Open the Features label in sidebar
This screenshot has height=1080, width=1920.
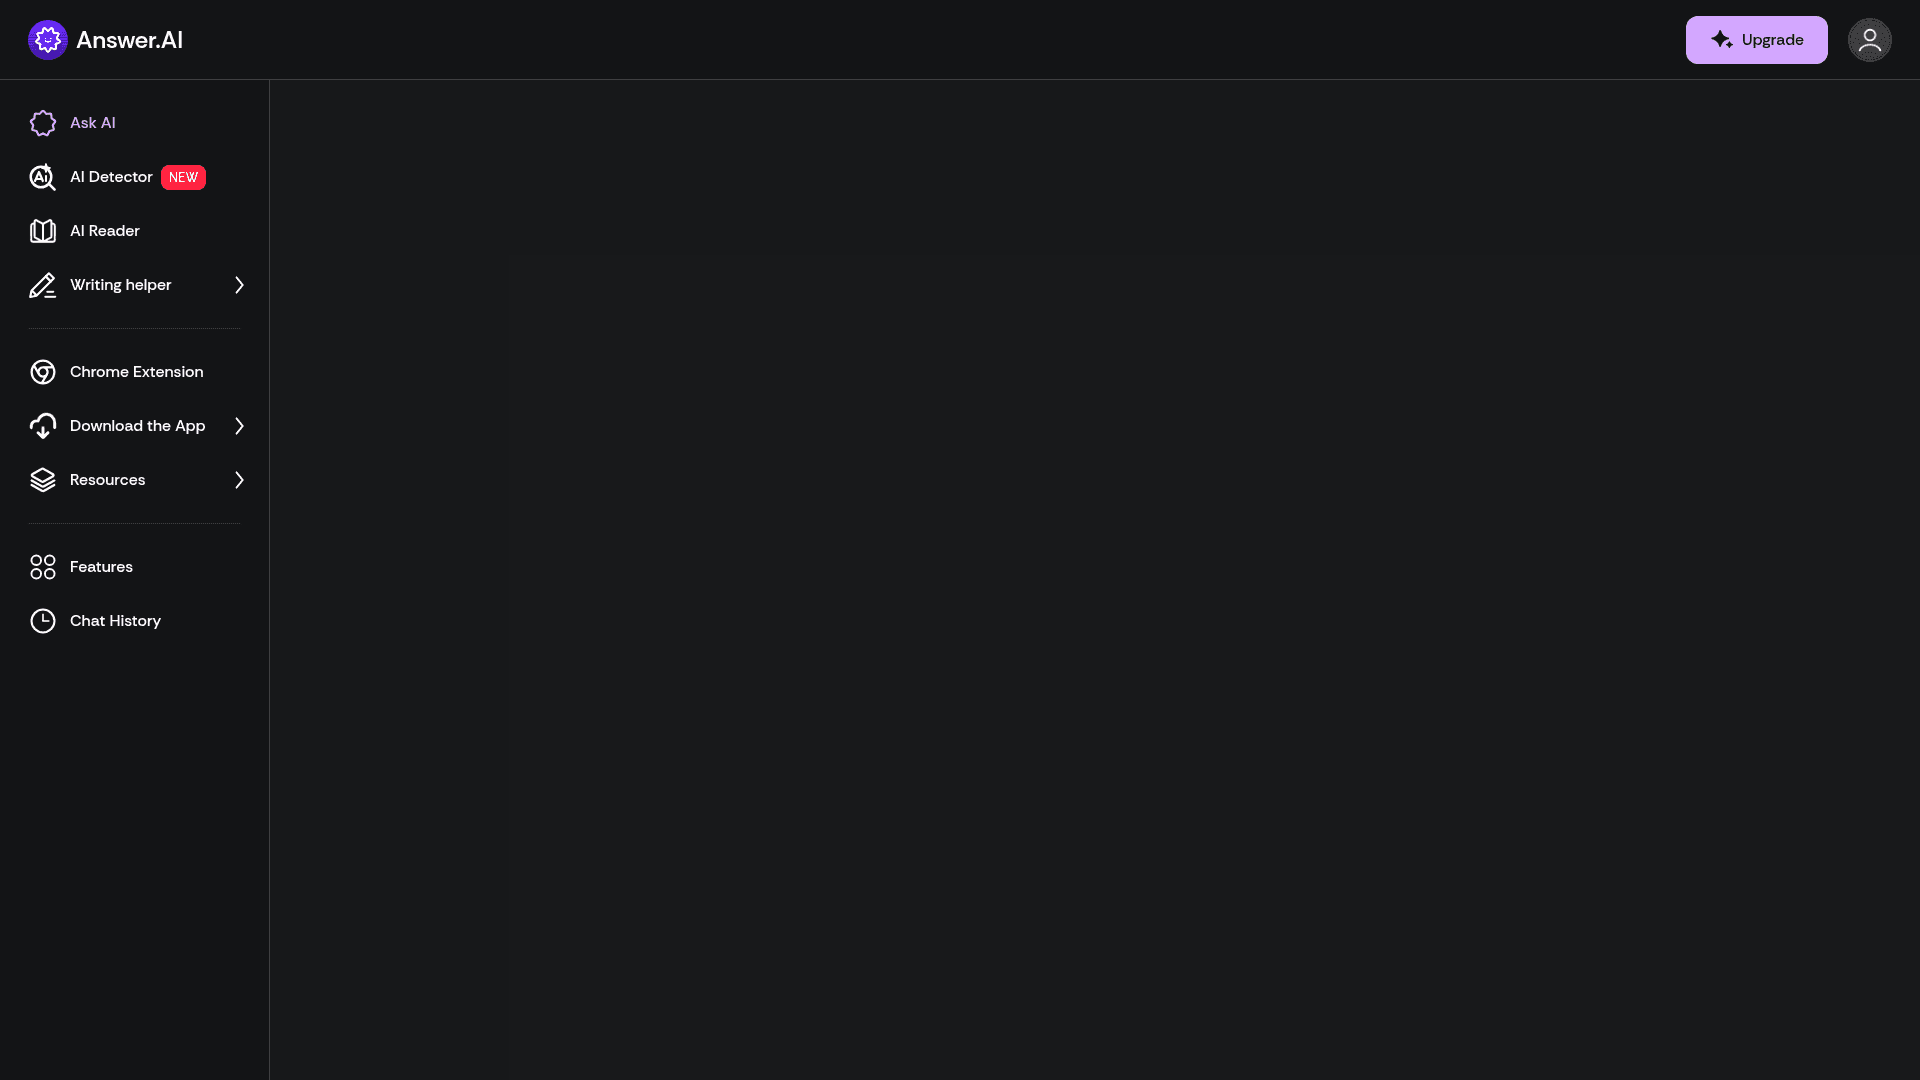(x=101, y=567)
